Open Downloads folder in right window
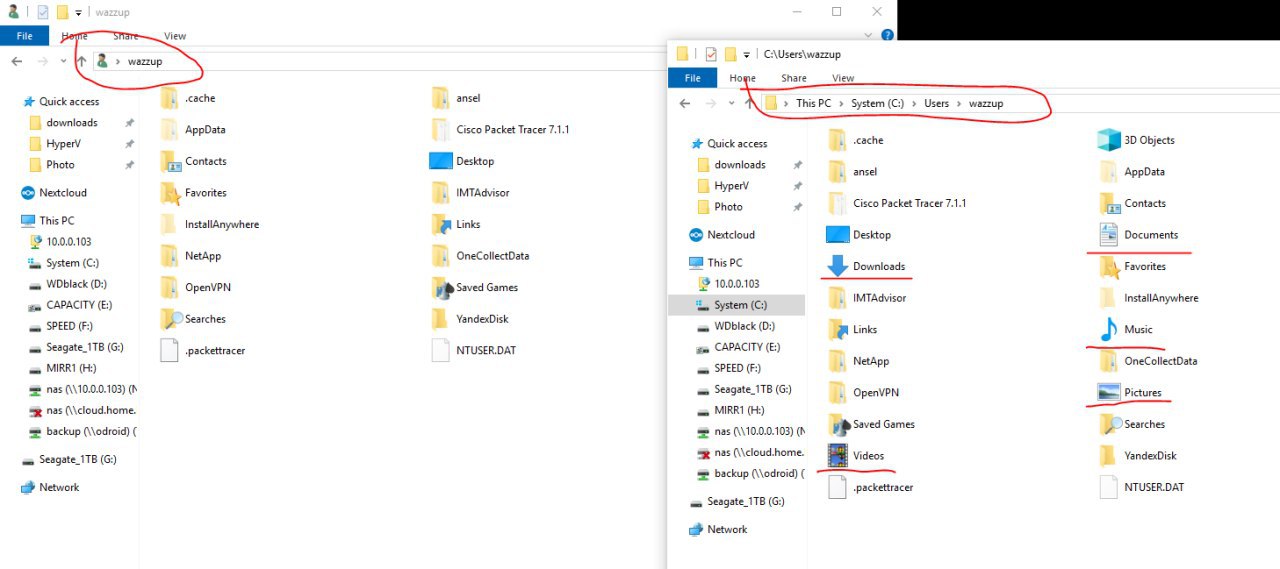 point(866,266)
